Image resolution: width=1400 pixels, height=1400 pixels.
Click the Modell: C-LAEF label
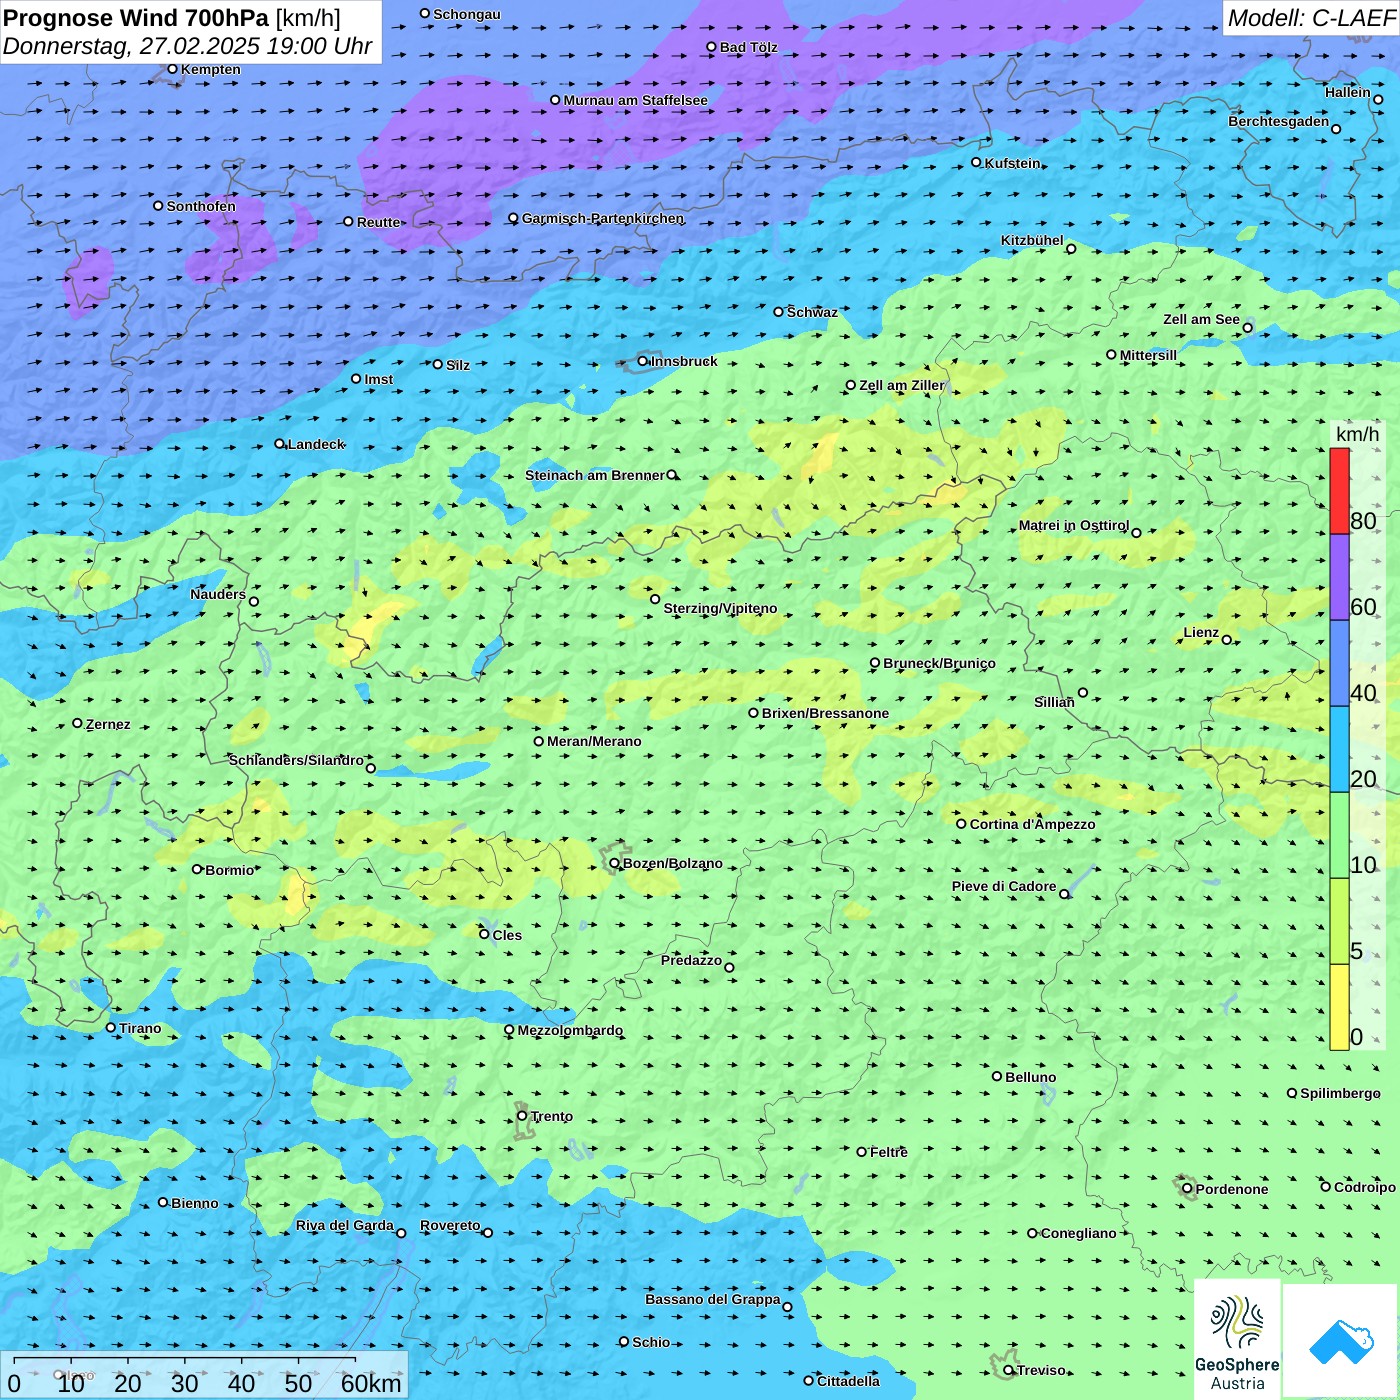(1310, 18)
